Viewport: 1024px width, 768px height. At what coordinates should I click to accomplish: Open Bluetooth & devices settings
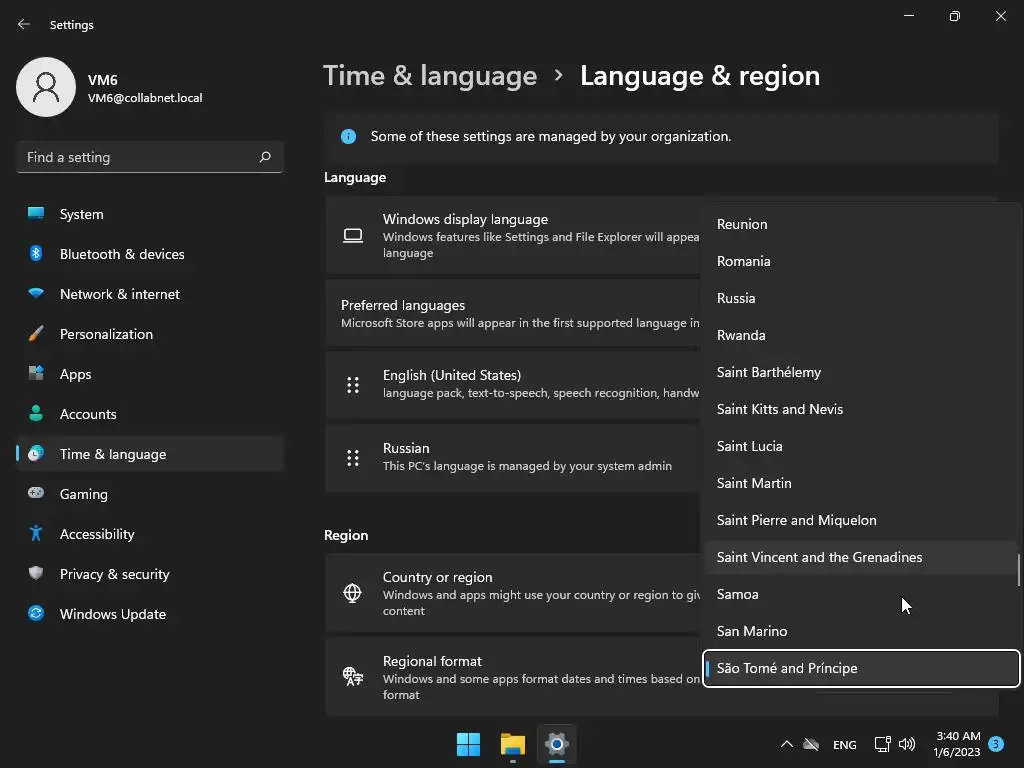coord(150,253)
